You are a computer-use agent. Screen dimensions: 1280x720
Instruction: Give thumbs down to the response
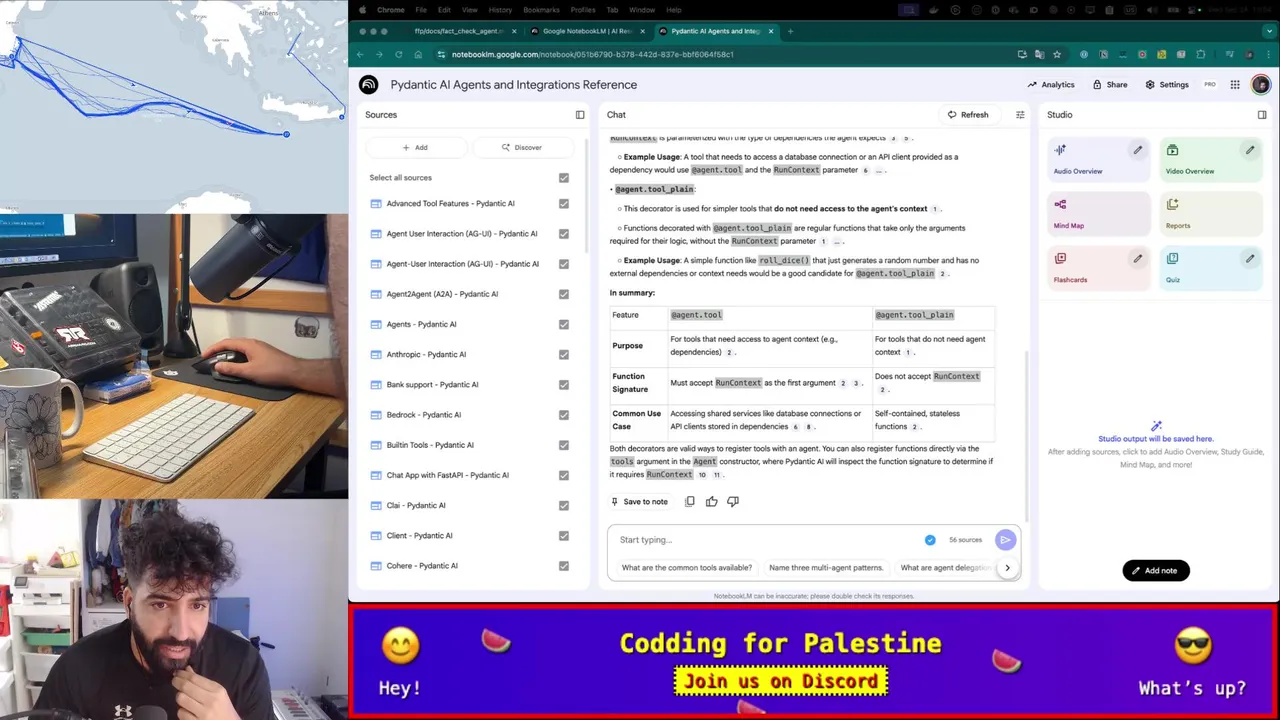point(733,502)
